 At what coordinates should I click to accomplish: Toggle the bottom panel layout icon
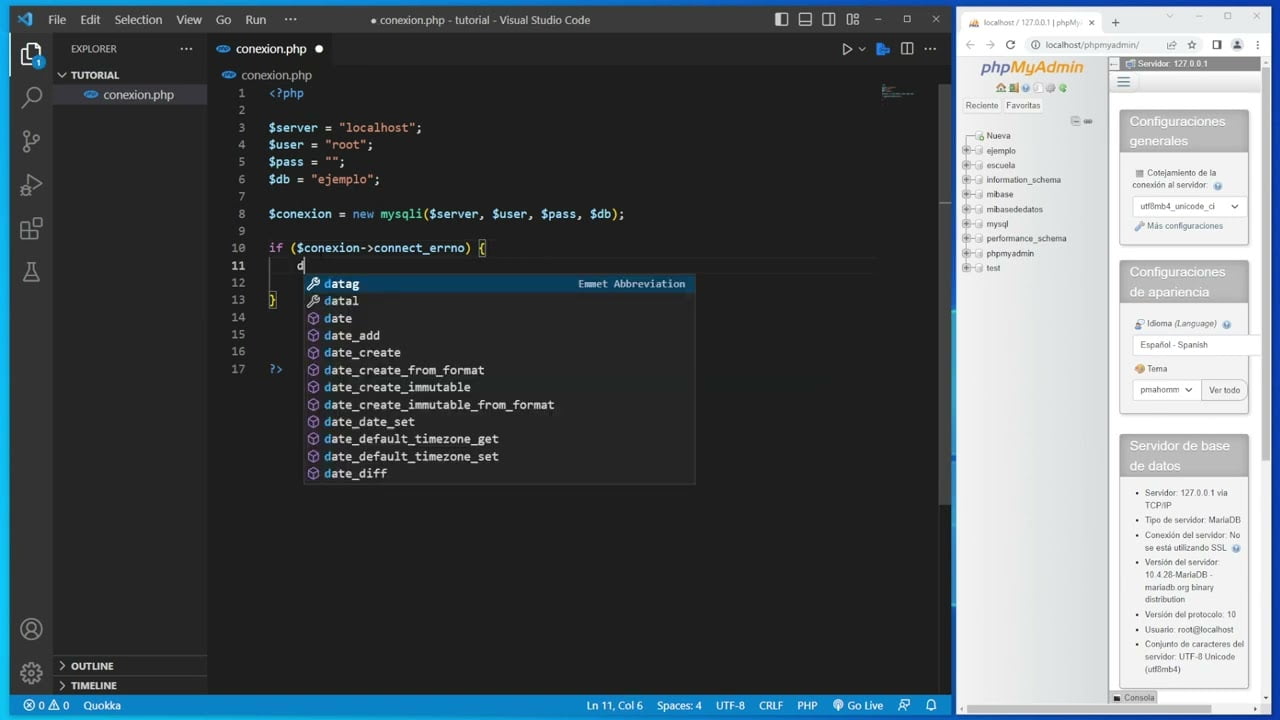click(x=805, y=19)
